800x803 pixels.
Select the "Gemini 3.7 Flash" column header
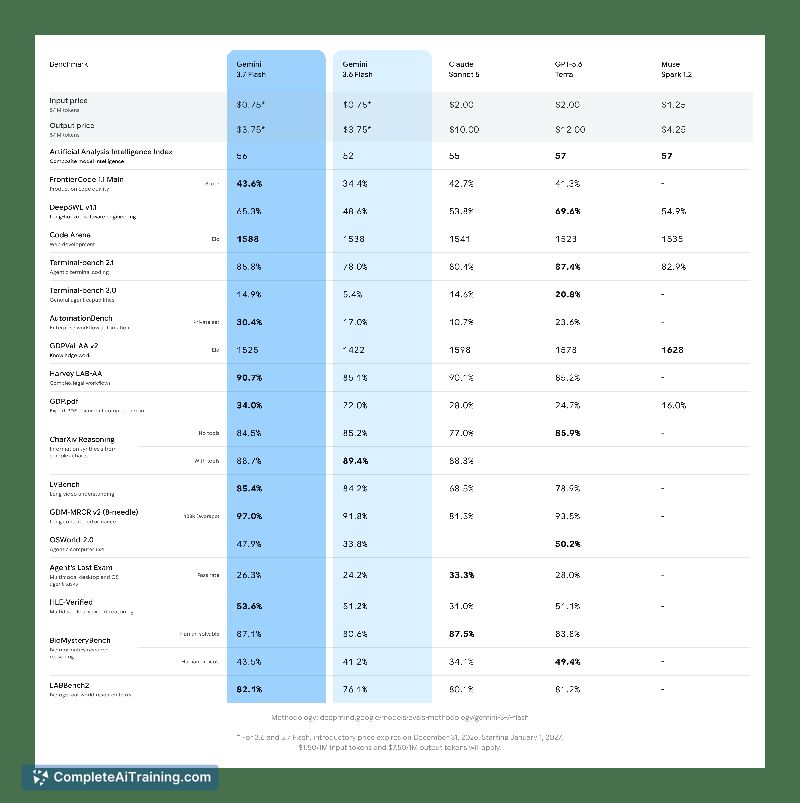pyautogui.click(x=251, y=69)
